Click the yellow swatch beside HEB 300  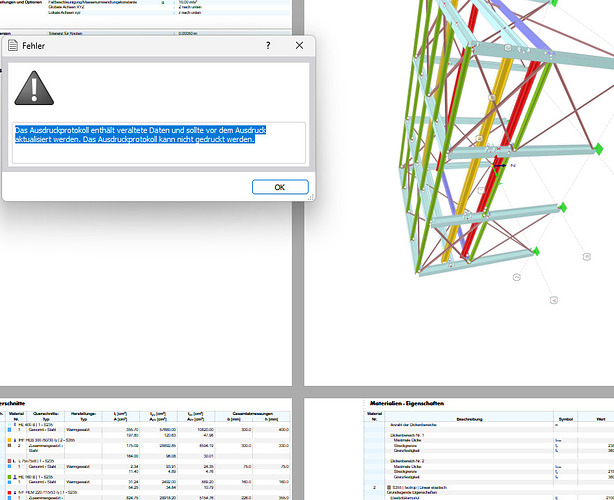tap(3, 439)
